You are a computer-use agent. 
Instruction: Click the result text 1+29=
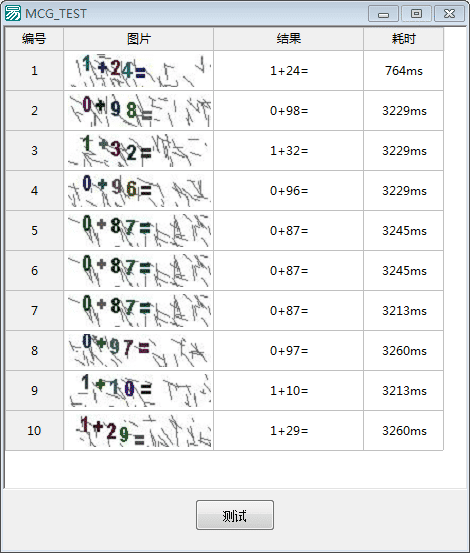click(289, 431)
